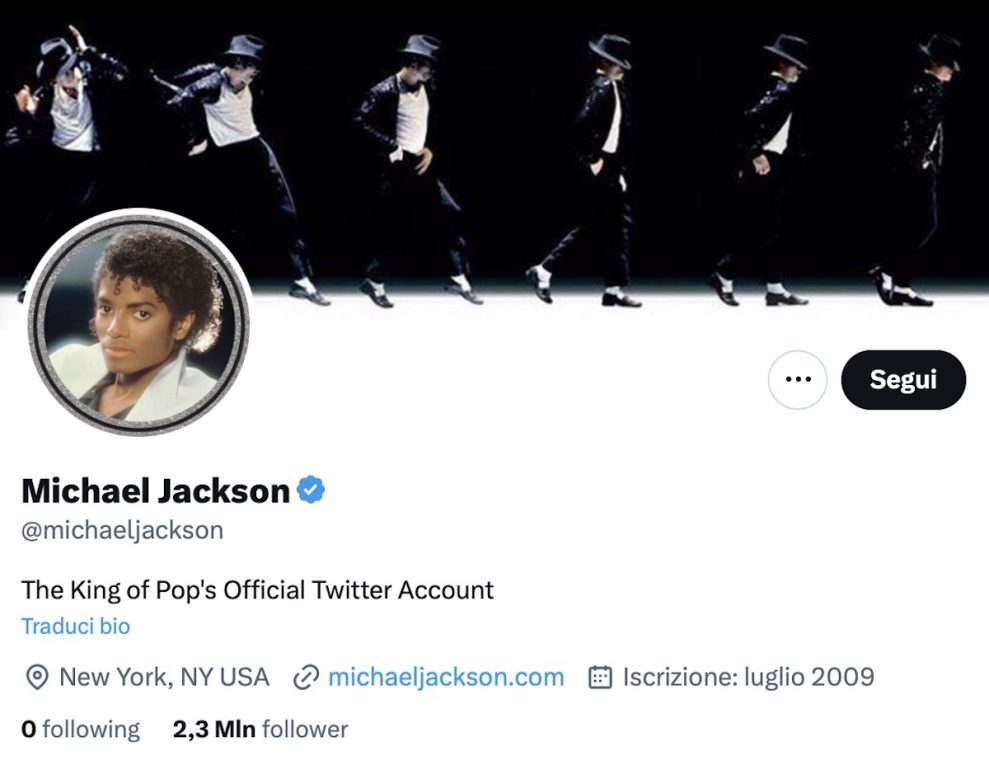This screenshot has width=989, height=765.
Task: Click the Traduci bio link
Action: 76,627
